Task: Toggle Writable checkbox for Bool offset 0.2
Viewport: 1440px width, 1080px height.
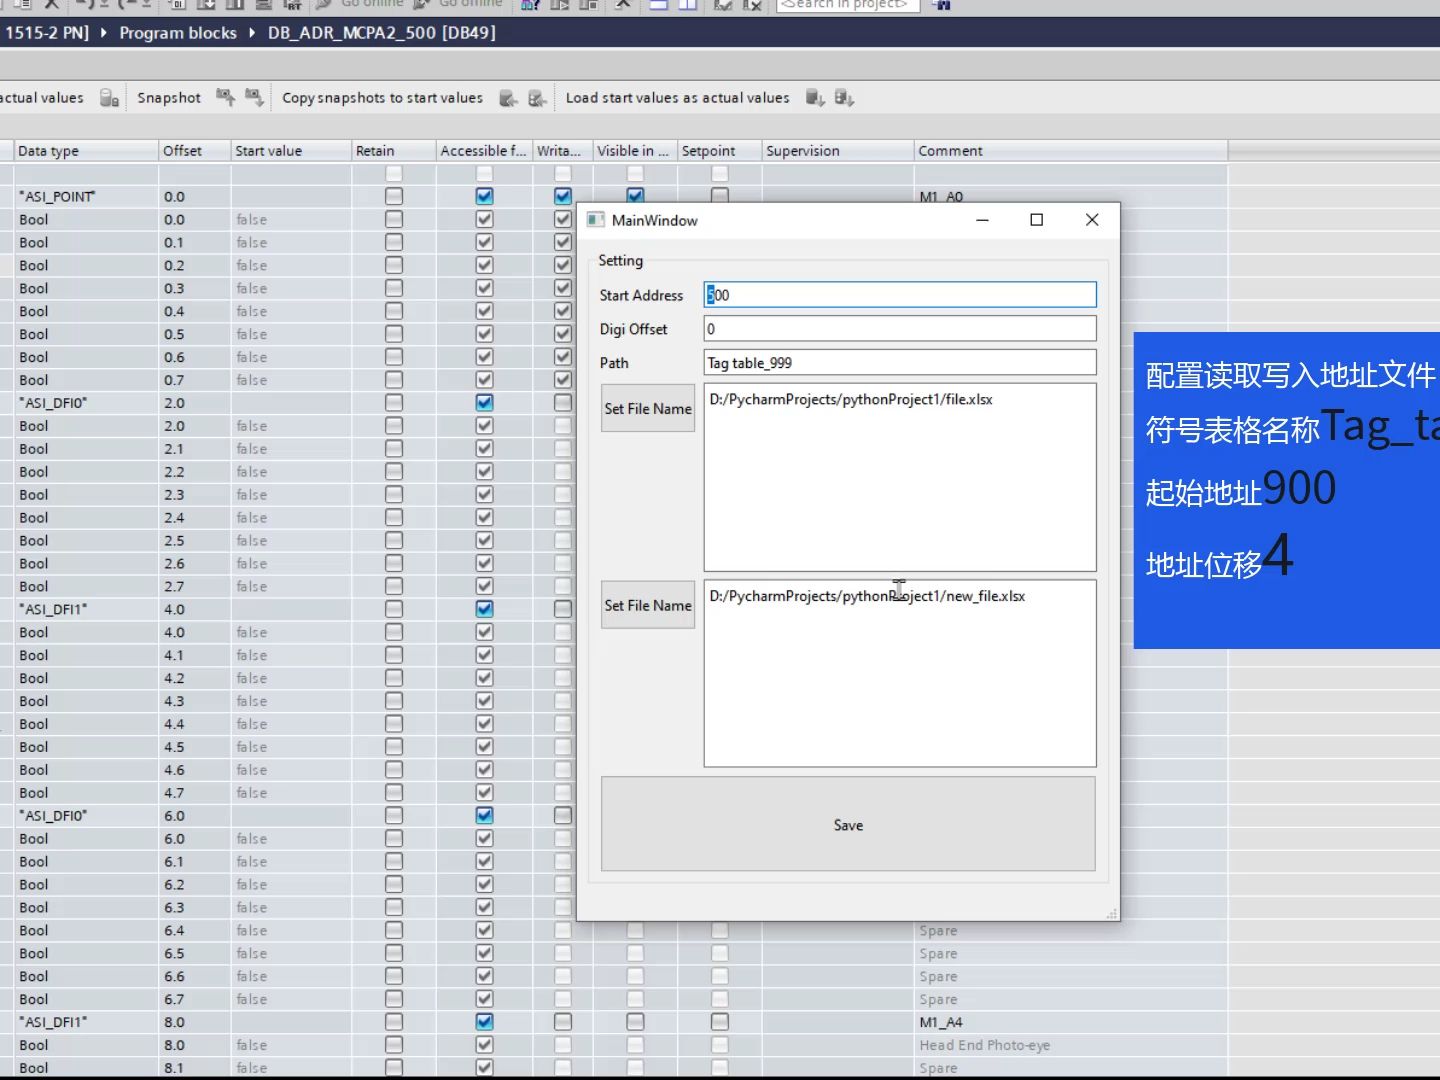Action: tap(563, 265)
